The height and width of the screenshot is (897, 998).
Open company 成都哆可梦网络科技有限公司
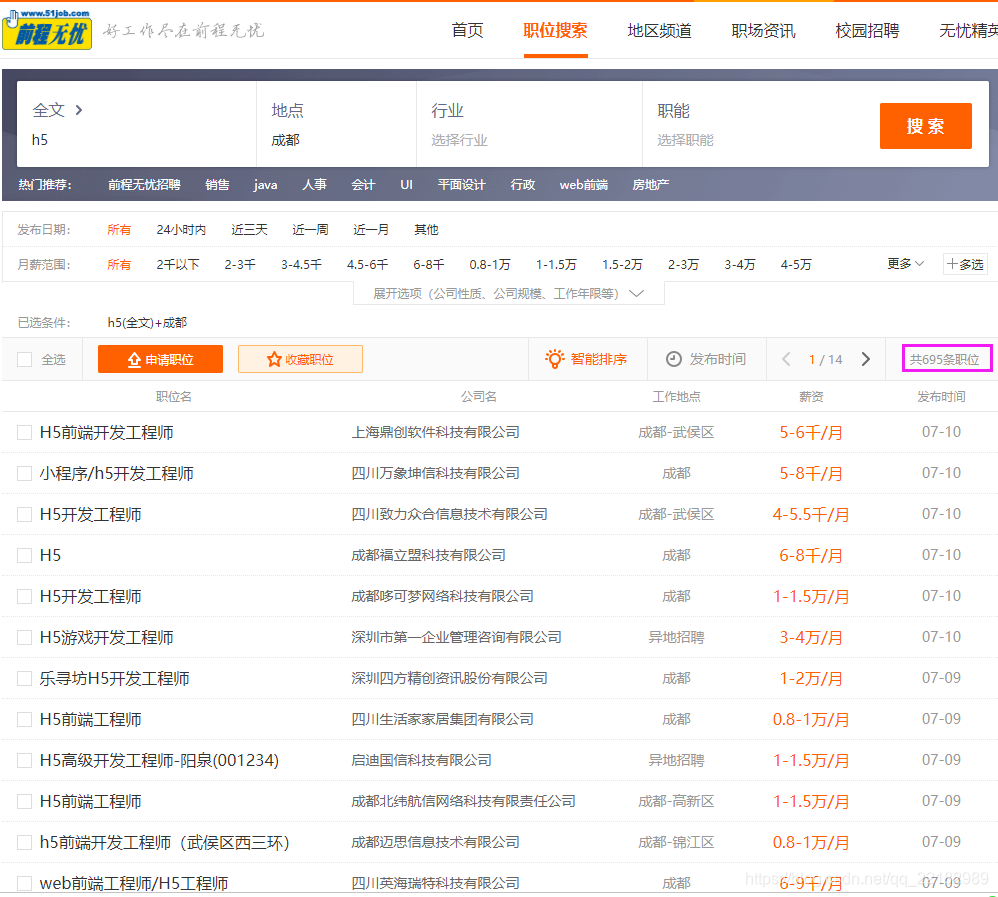pyautogui.click(x=442, y=597)
